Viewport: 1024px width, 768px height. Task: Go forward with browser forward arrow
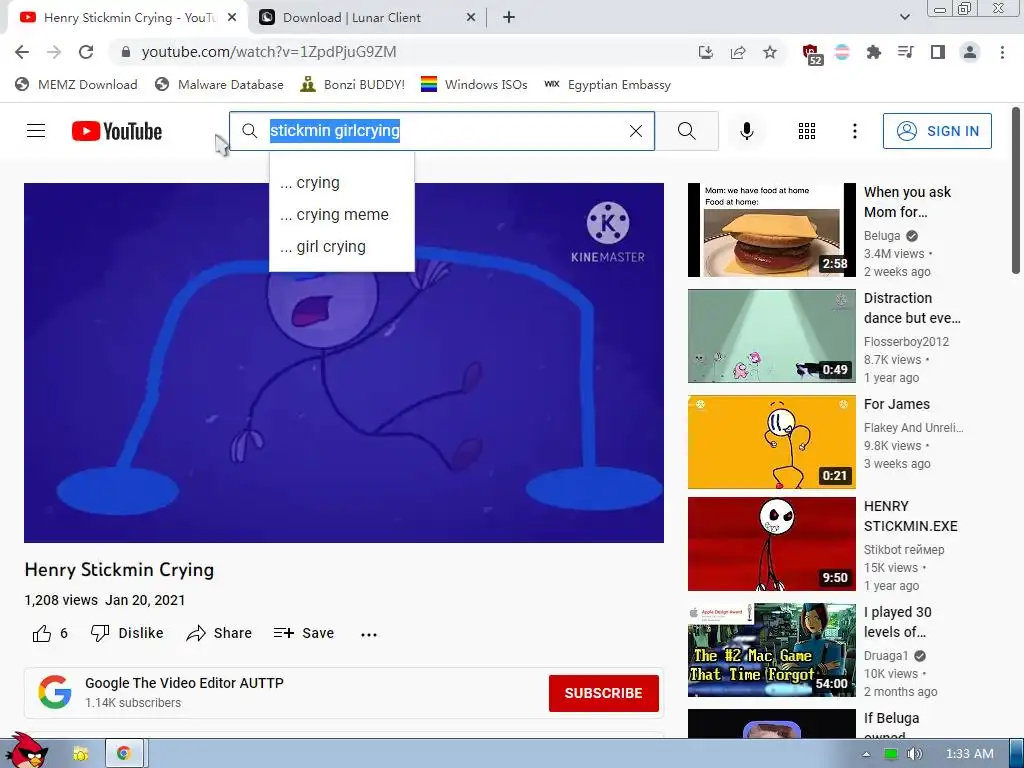[54, 52]
